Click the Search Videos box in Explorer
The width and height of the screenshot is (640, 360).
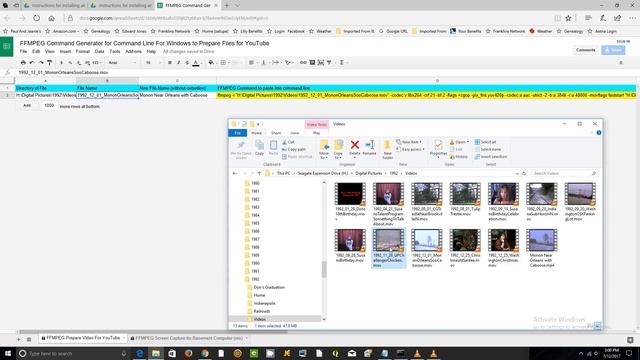(x=564, y=173)
